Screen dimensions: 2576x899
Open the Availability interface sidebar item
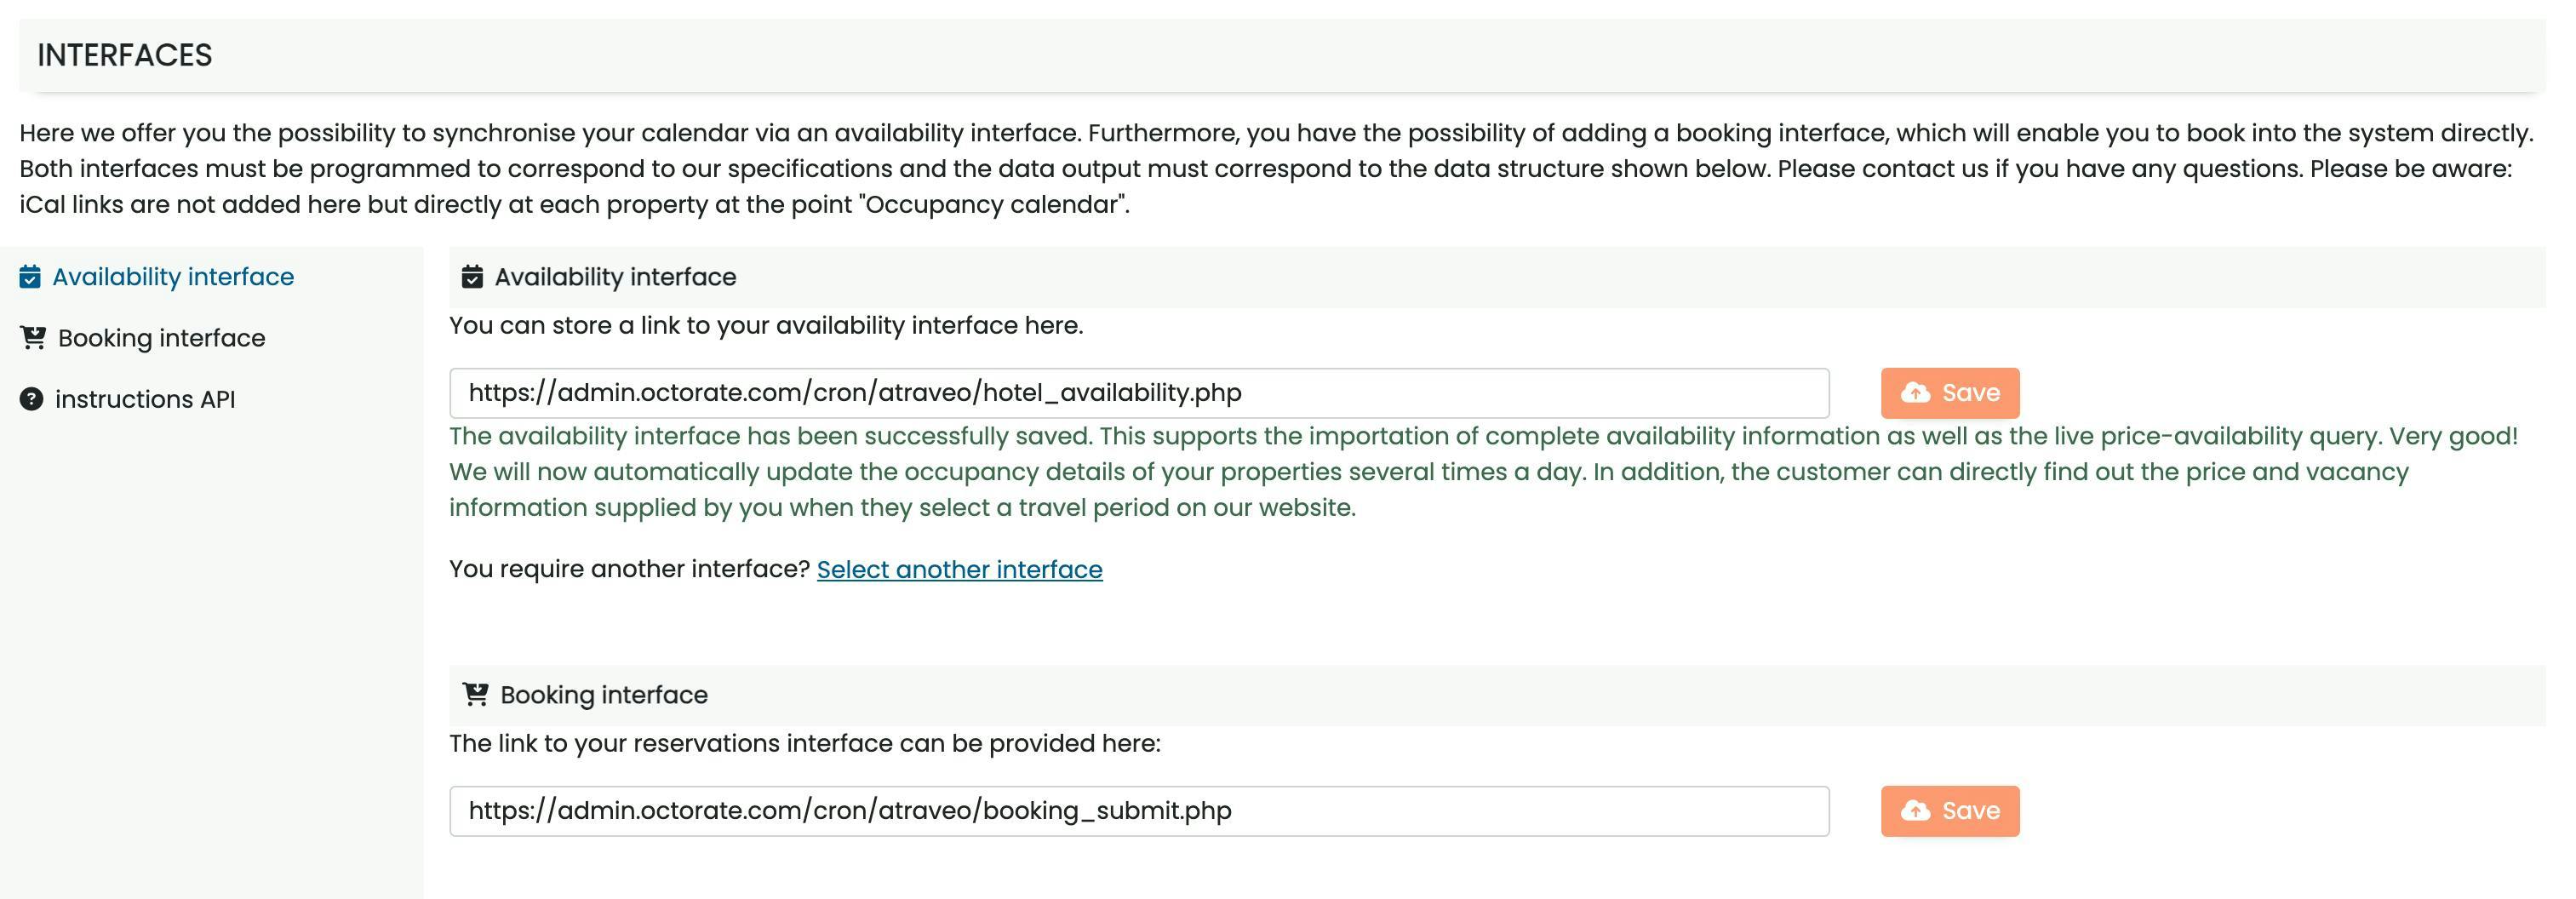(x=173, y=277)
